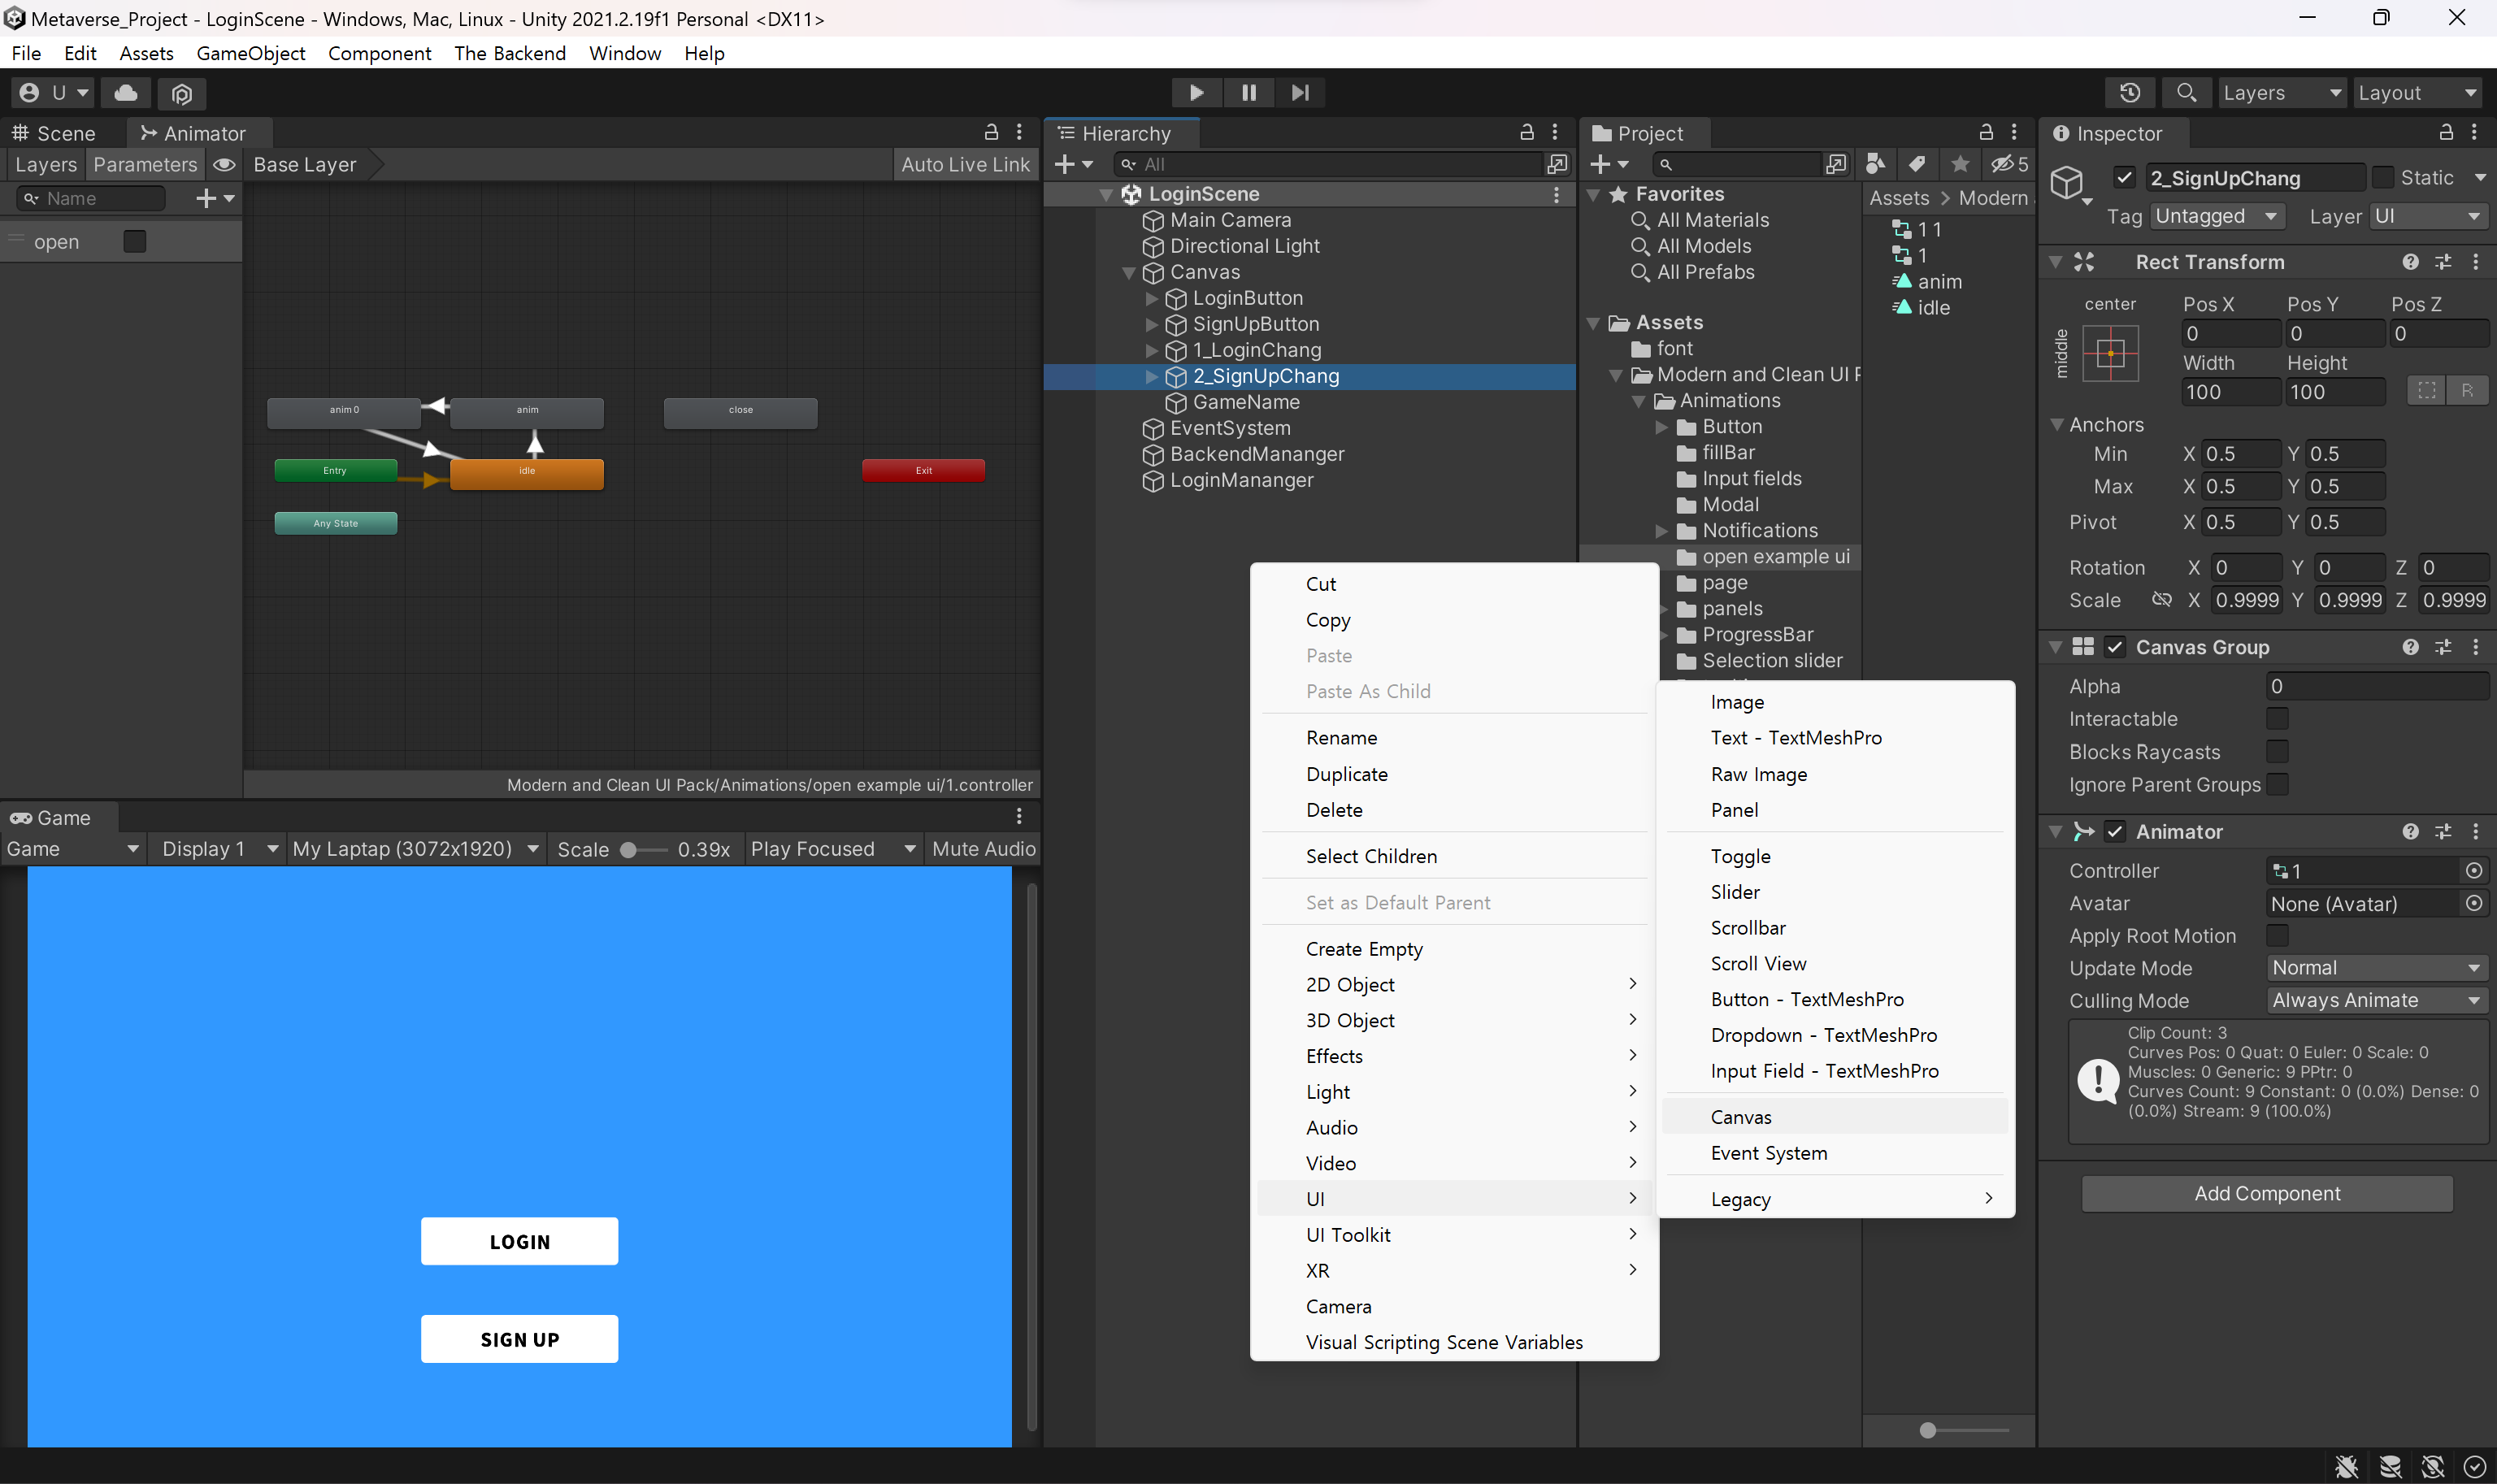Expand the LoginButton hierarchy item
The width and height of the screenshot is (2497, 1484).
coord(1151,298)
